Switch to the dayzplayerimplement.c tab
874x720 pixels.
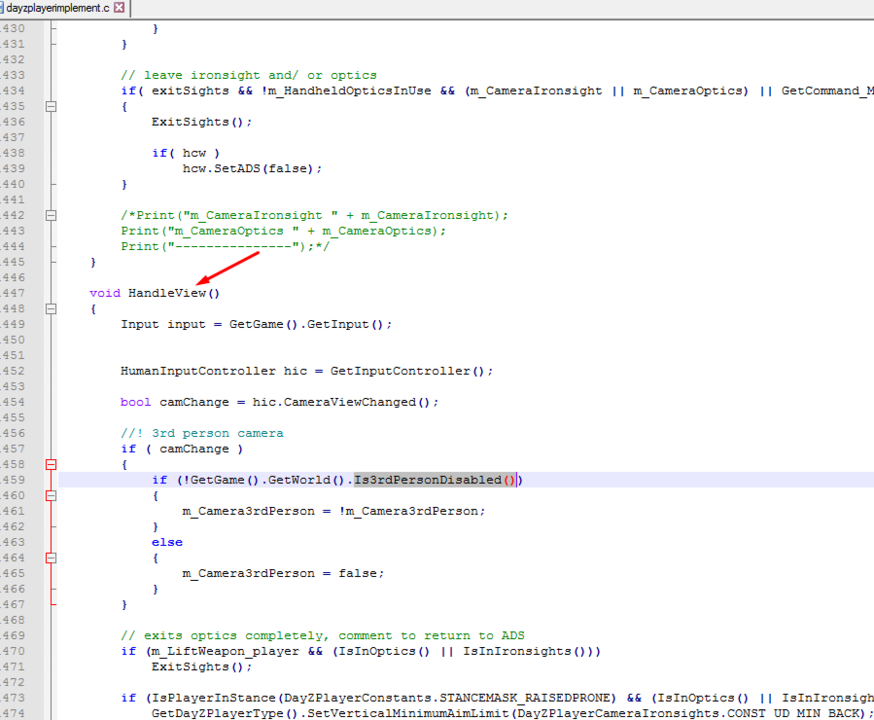tap(57, 8)
